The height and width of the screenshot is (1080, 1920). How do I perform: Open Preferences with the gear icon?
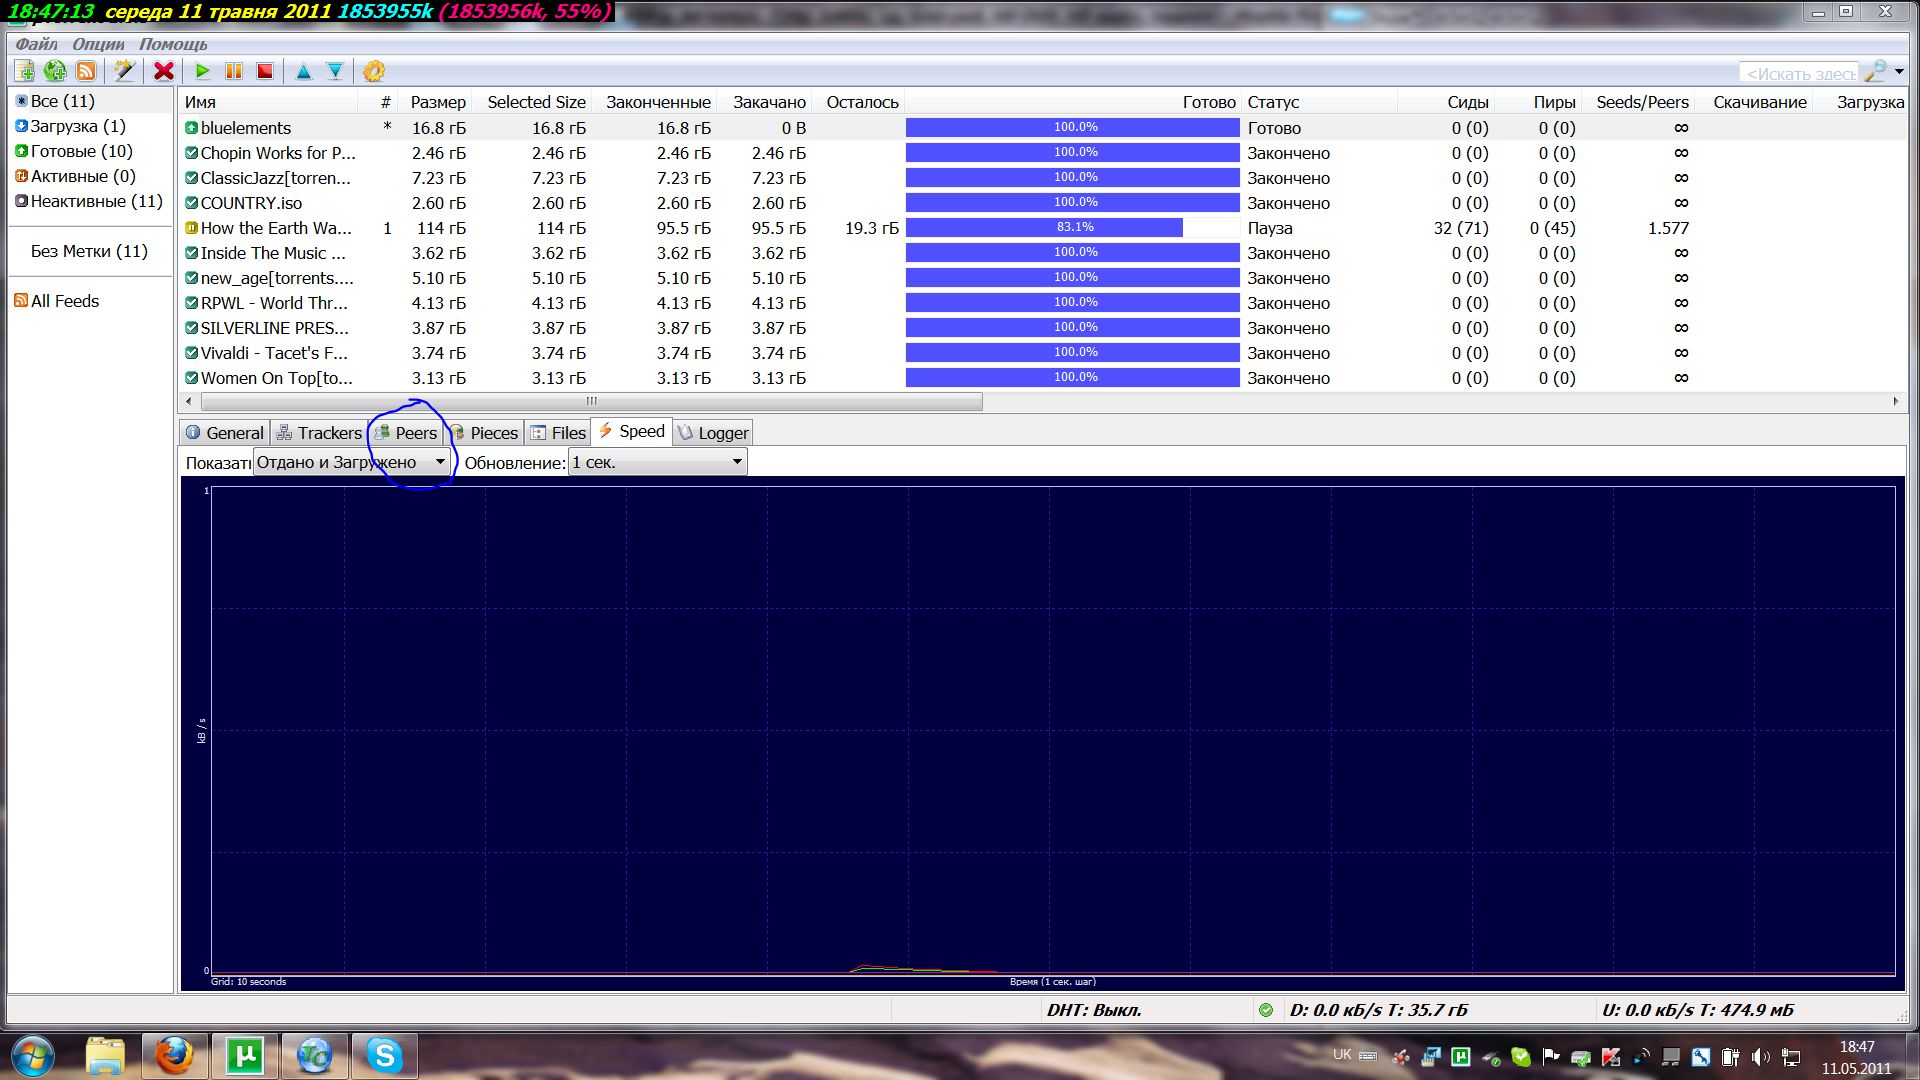coord(374,71)
